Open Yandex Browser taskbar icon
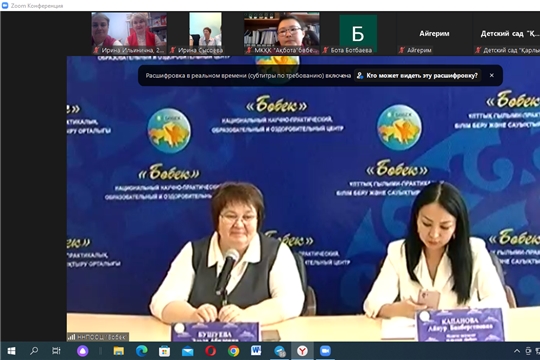Screen dimensions: 540x360 tap(302, 351)
